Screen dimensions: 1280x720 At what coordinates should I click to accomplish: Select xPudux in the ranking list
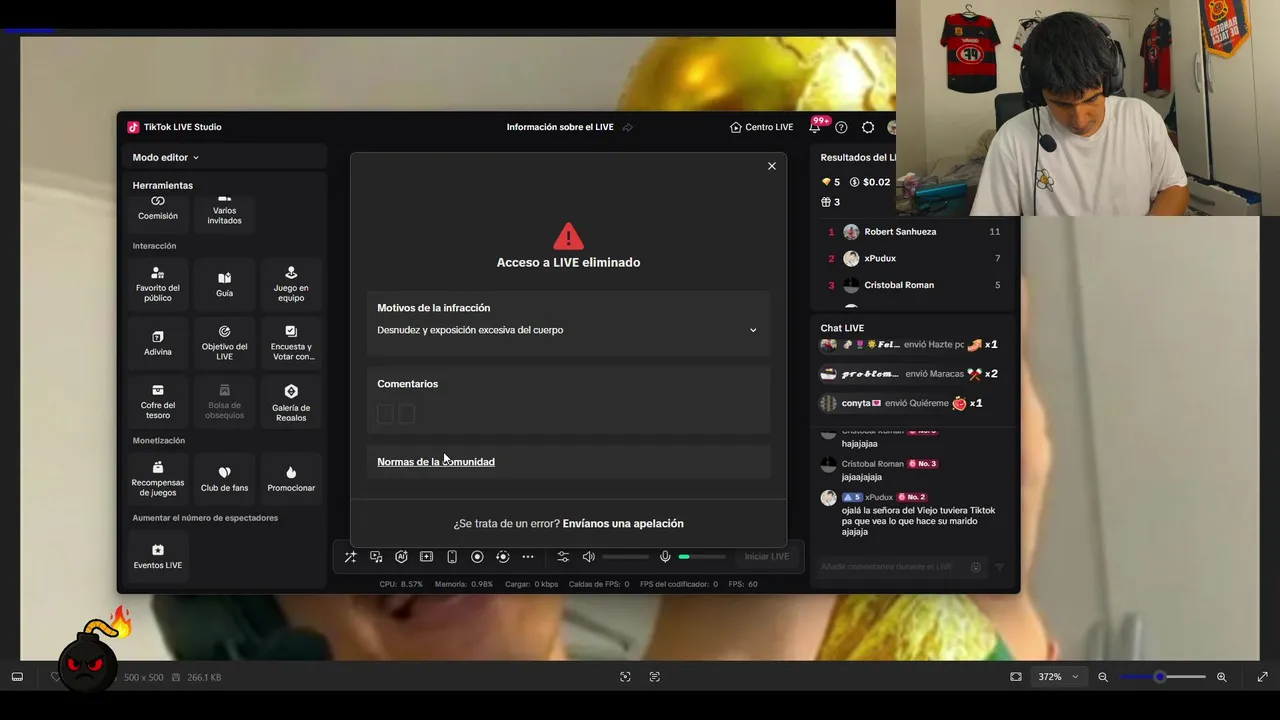[914, 258]
